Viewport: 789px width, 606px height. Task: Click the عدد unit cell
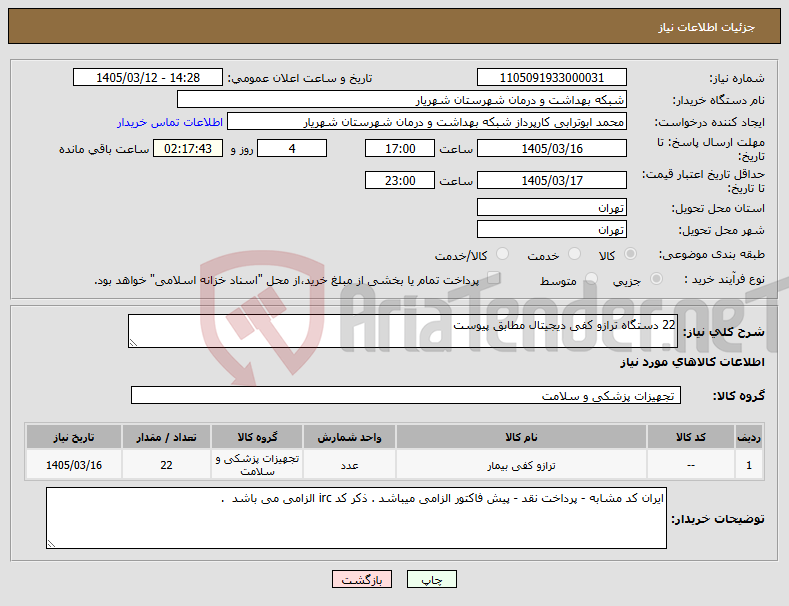tap(349, 465)
